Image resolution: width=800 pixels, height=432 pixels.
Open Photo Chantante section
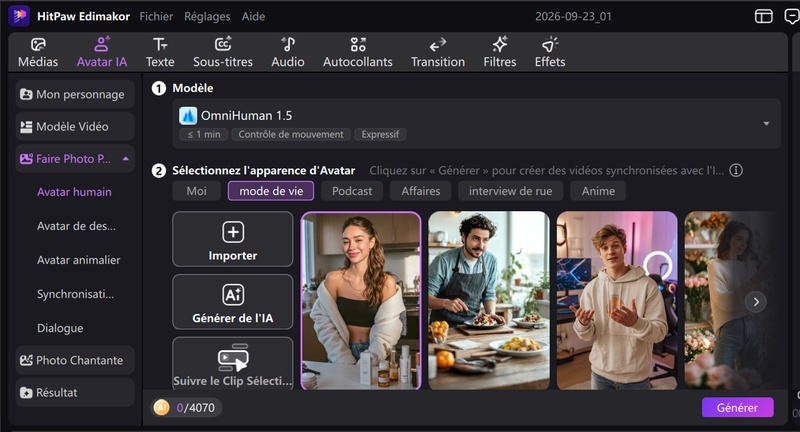[75, 360]
